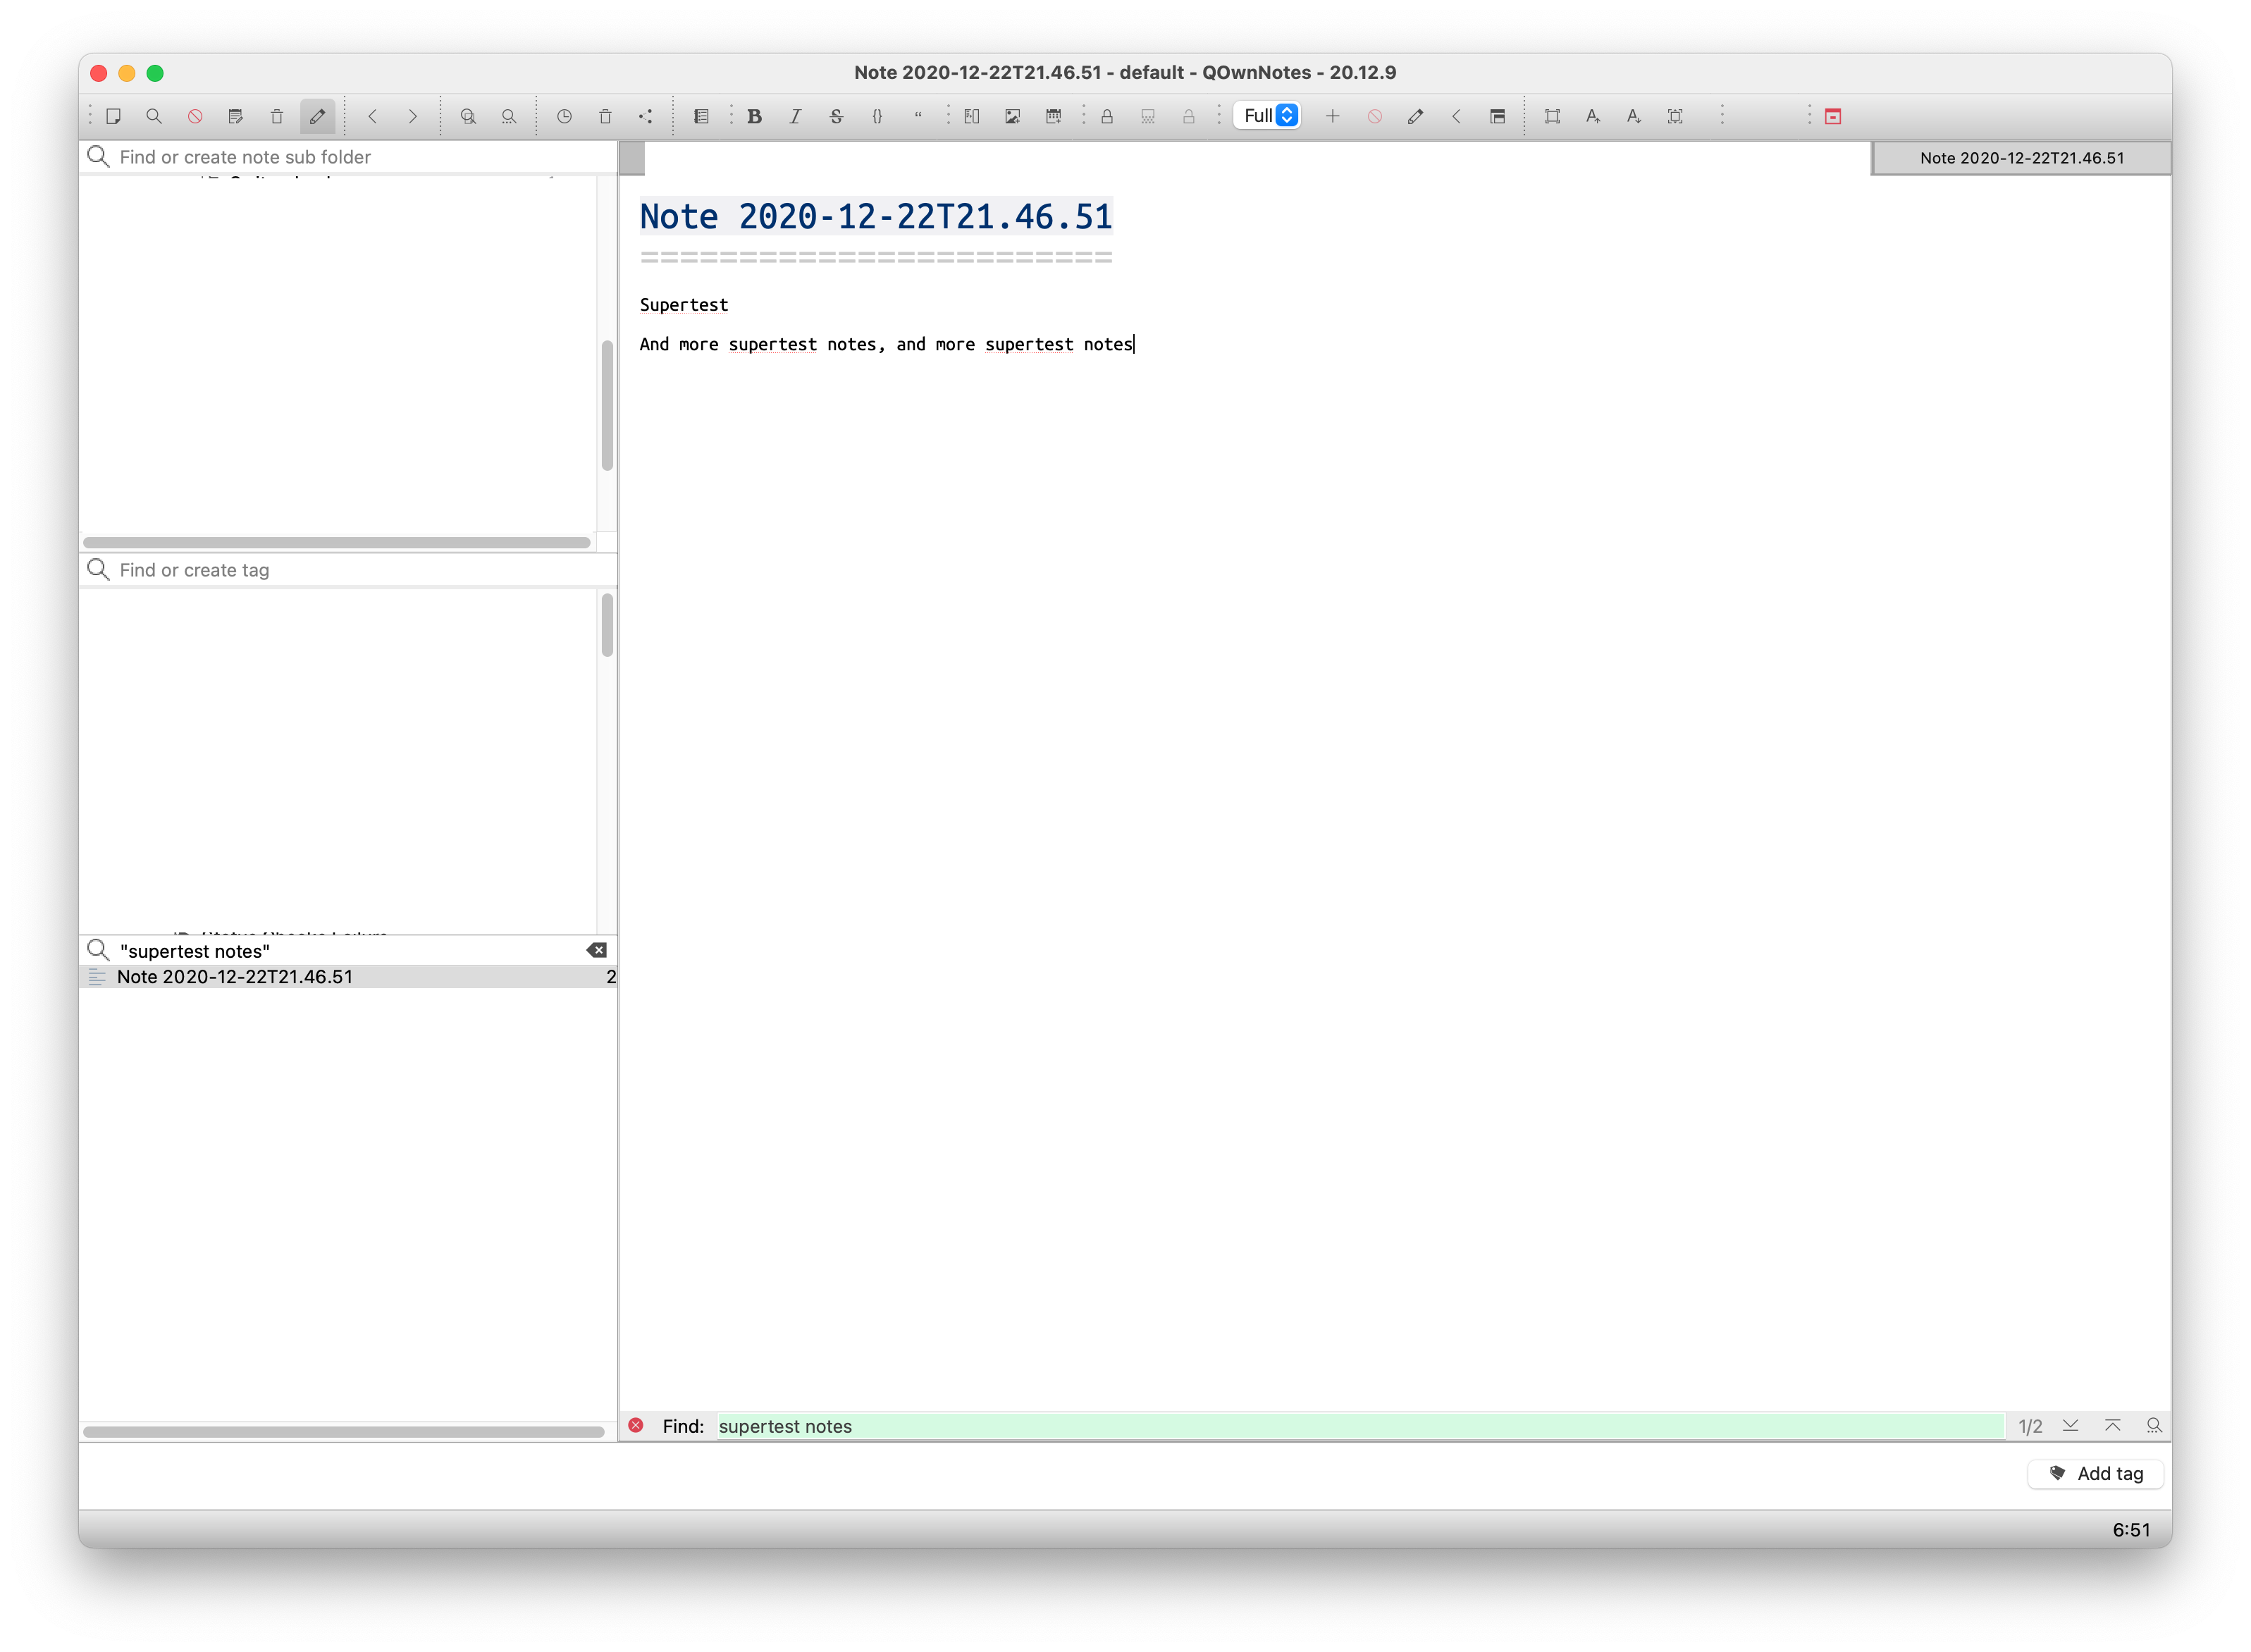Open note in external editor icon

[x=236, y=116]
